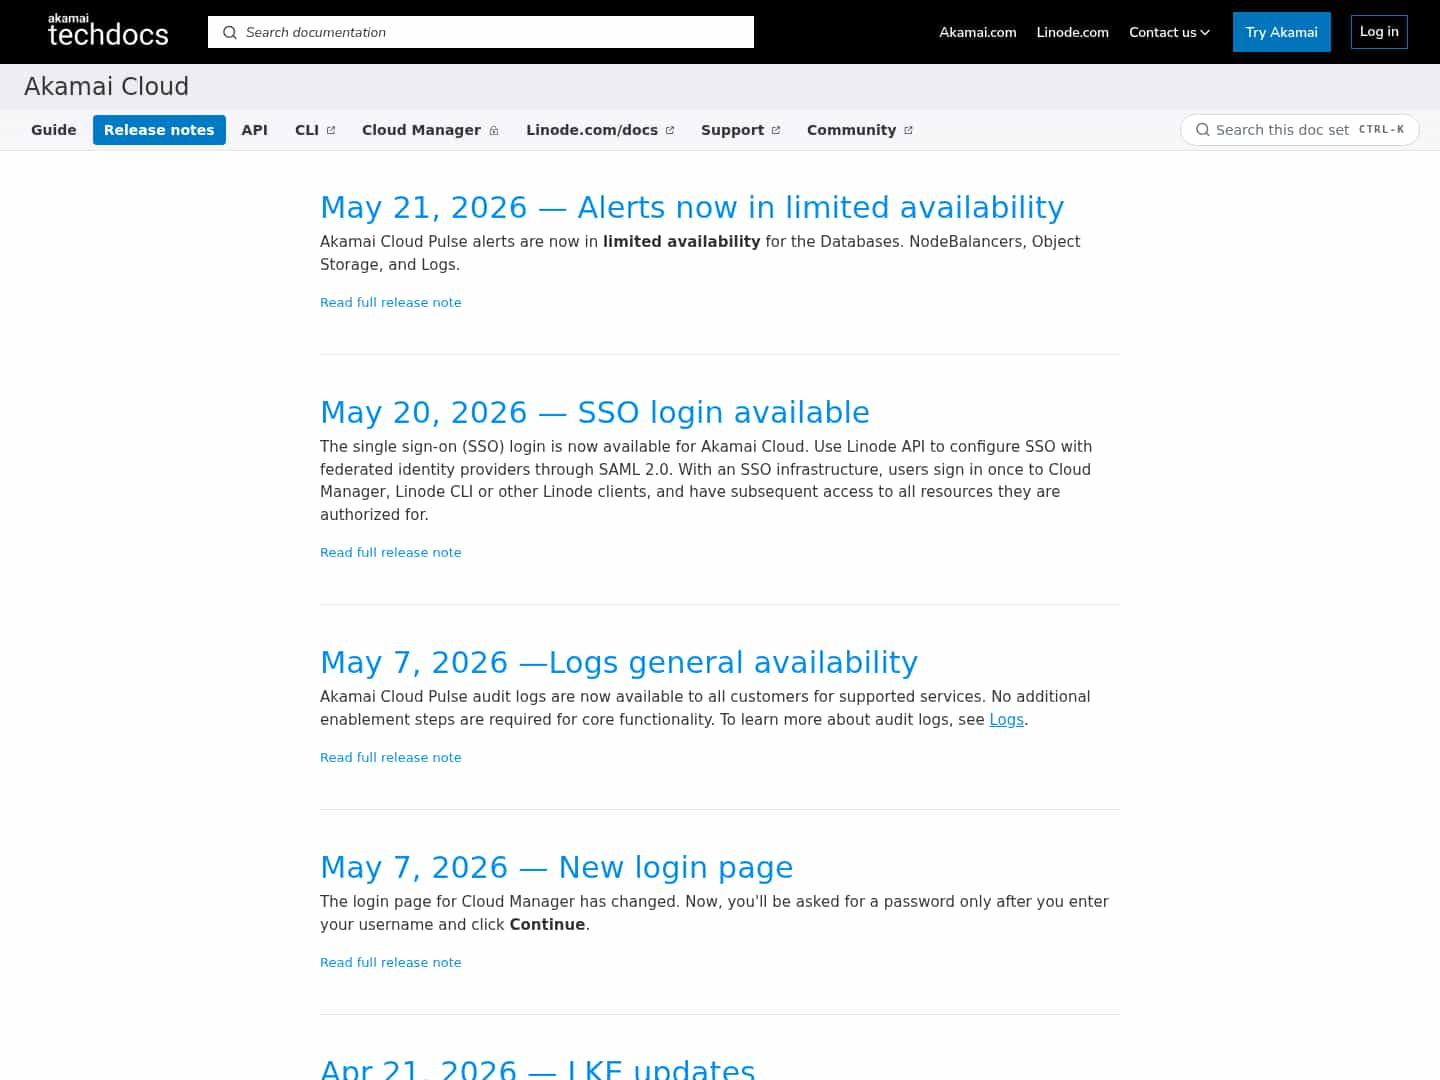Select the Release notes tab

(x=159, y=130)
